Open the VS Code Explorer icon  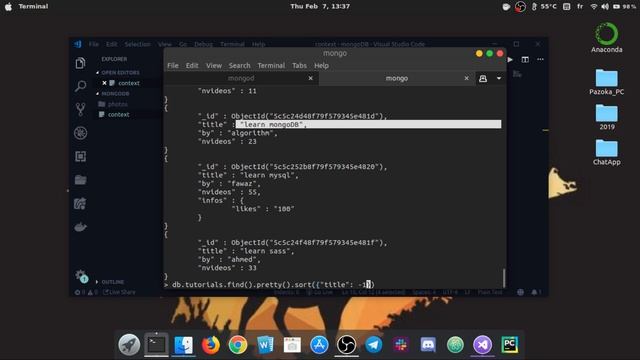80,63
